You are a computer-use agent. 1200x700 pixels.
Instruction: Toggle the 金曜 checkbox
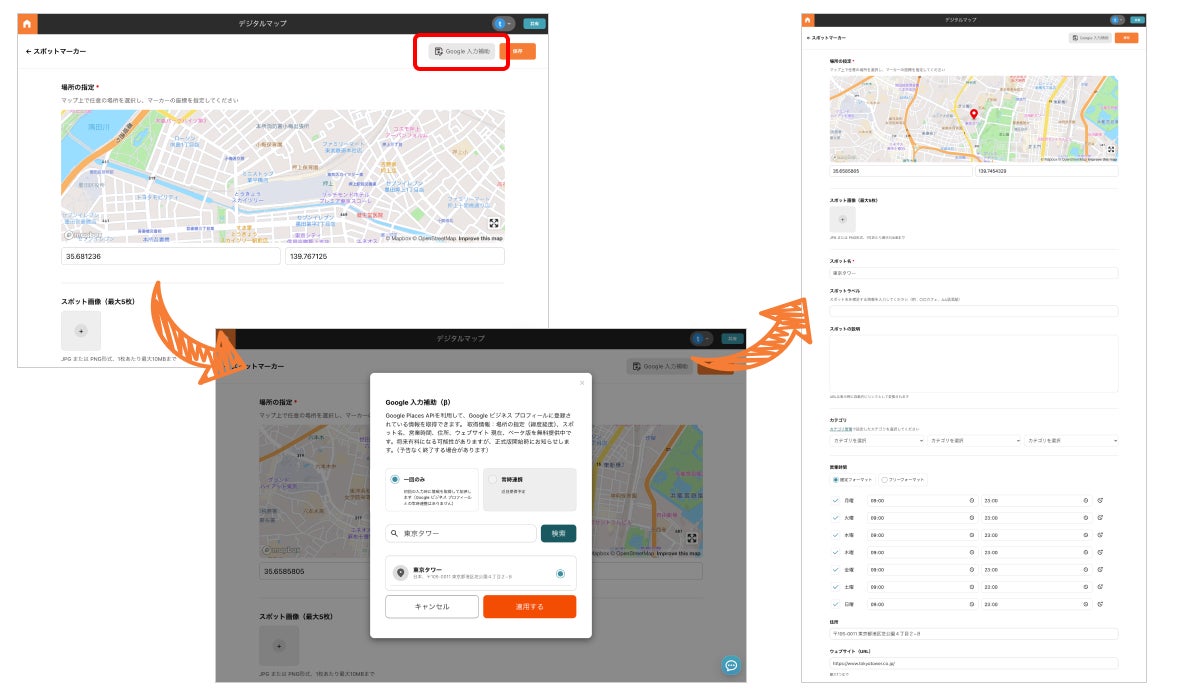836,570
